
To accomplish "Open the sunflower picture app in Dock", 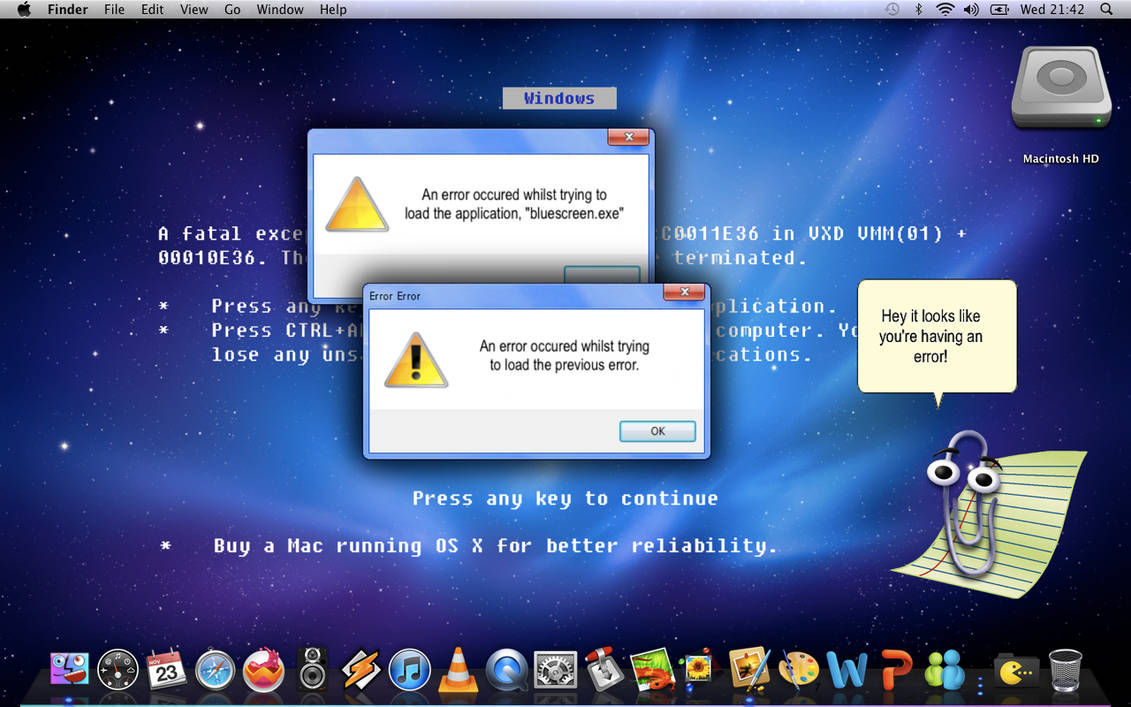I will pos(698,668).
